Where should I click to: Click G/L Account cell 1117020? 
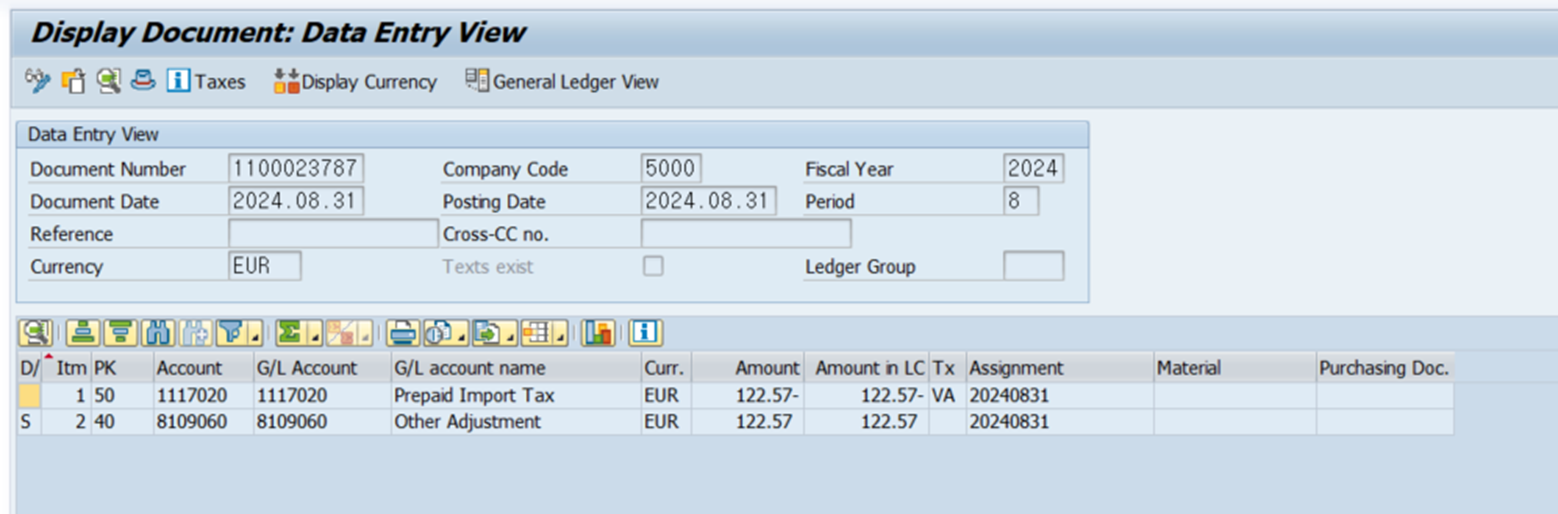coord(322,395)
